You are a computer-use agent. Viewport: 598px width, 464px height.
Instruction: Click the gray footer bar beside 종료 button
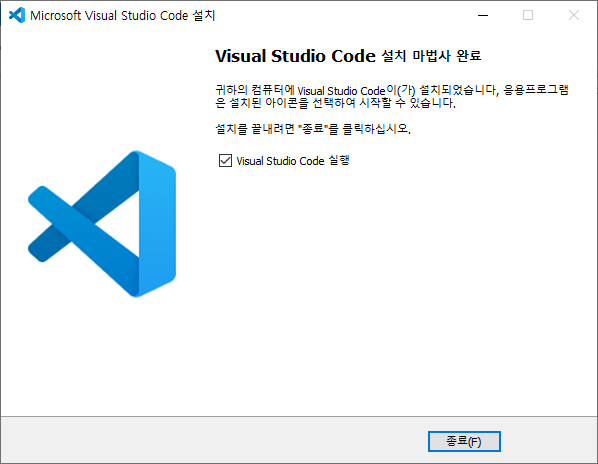pos(214,440)
